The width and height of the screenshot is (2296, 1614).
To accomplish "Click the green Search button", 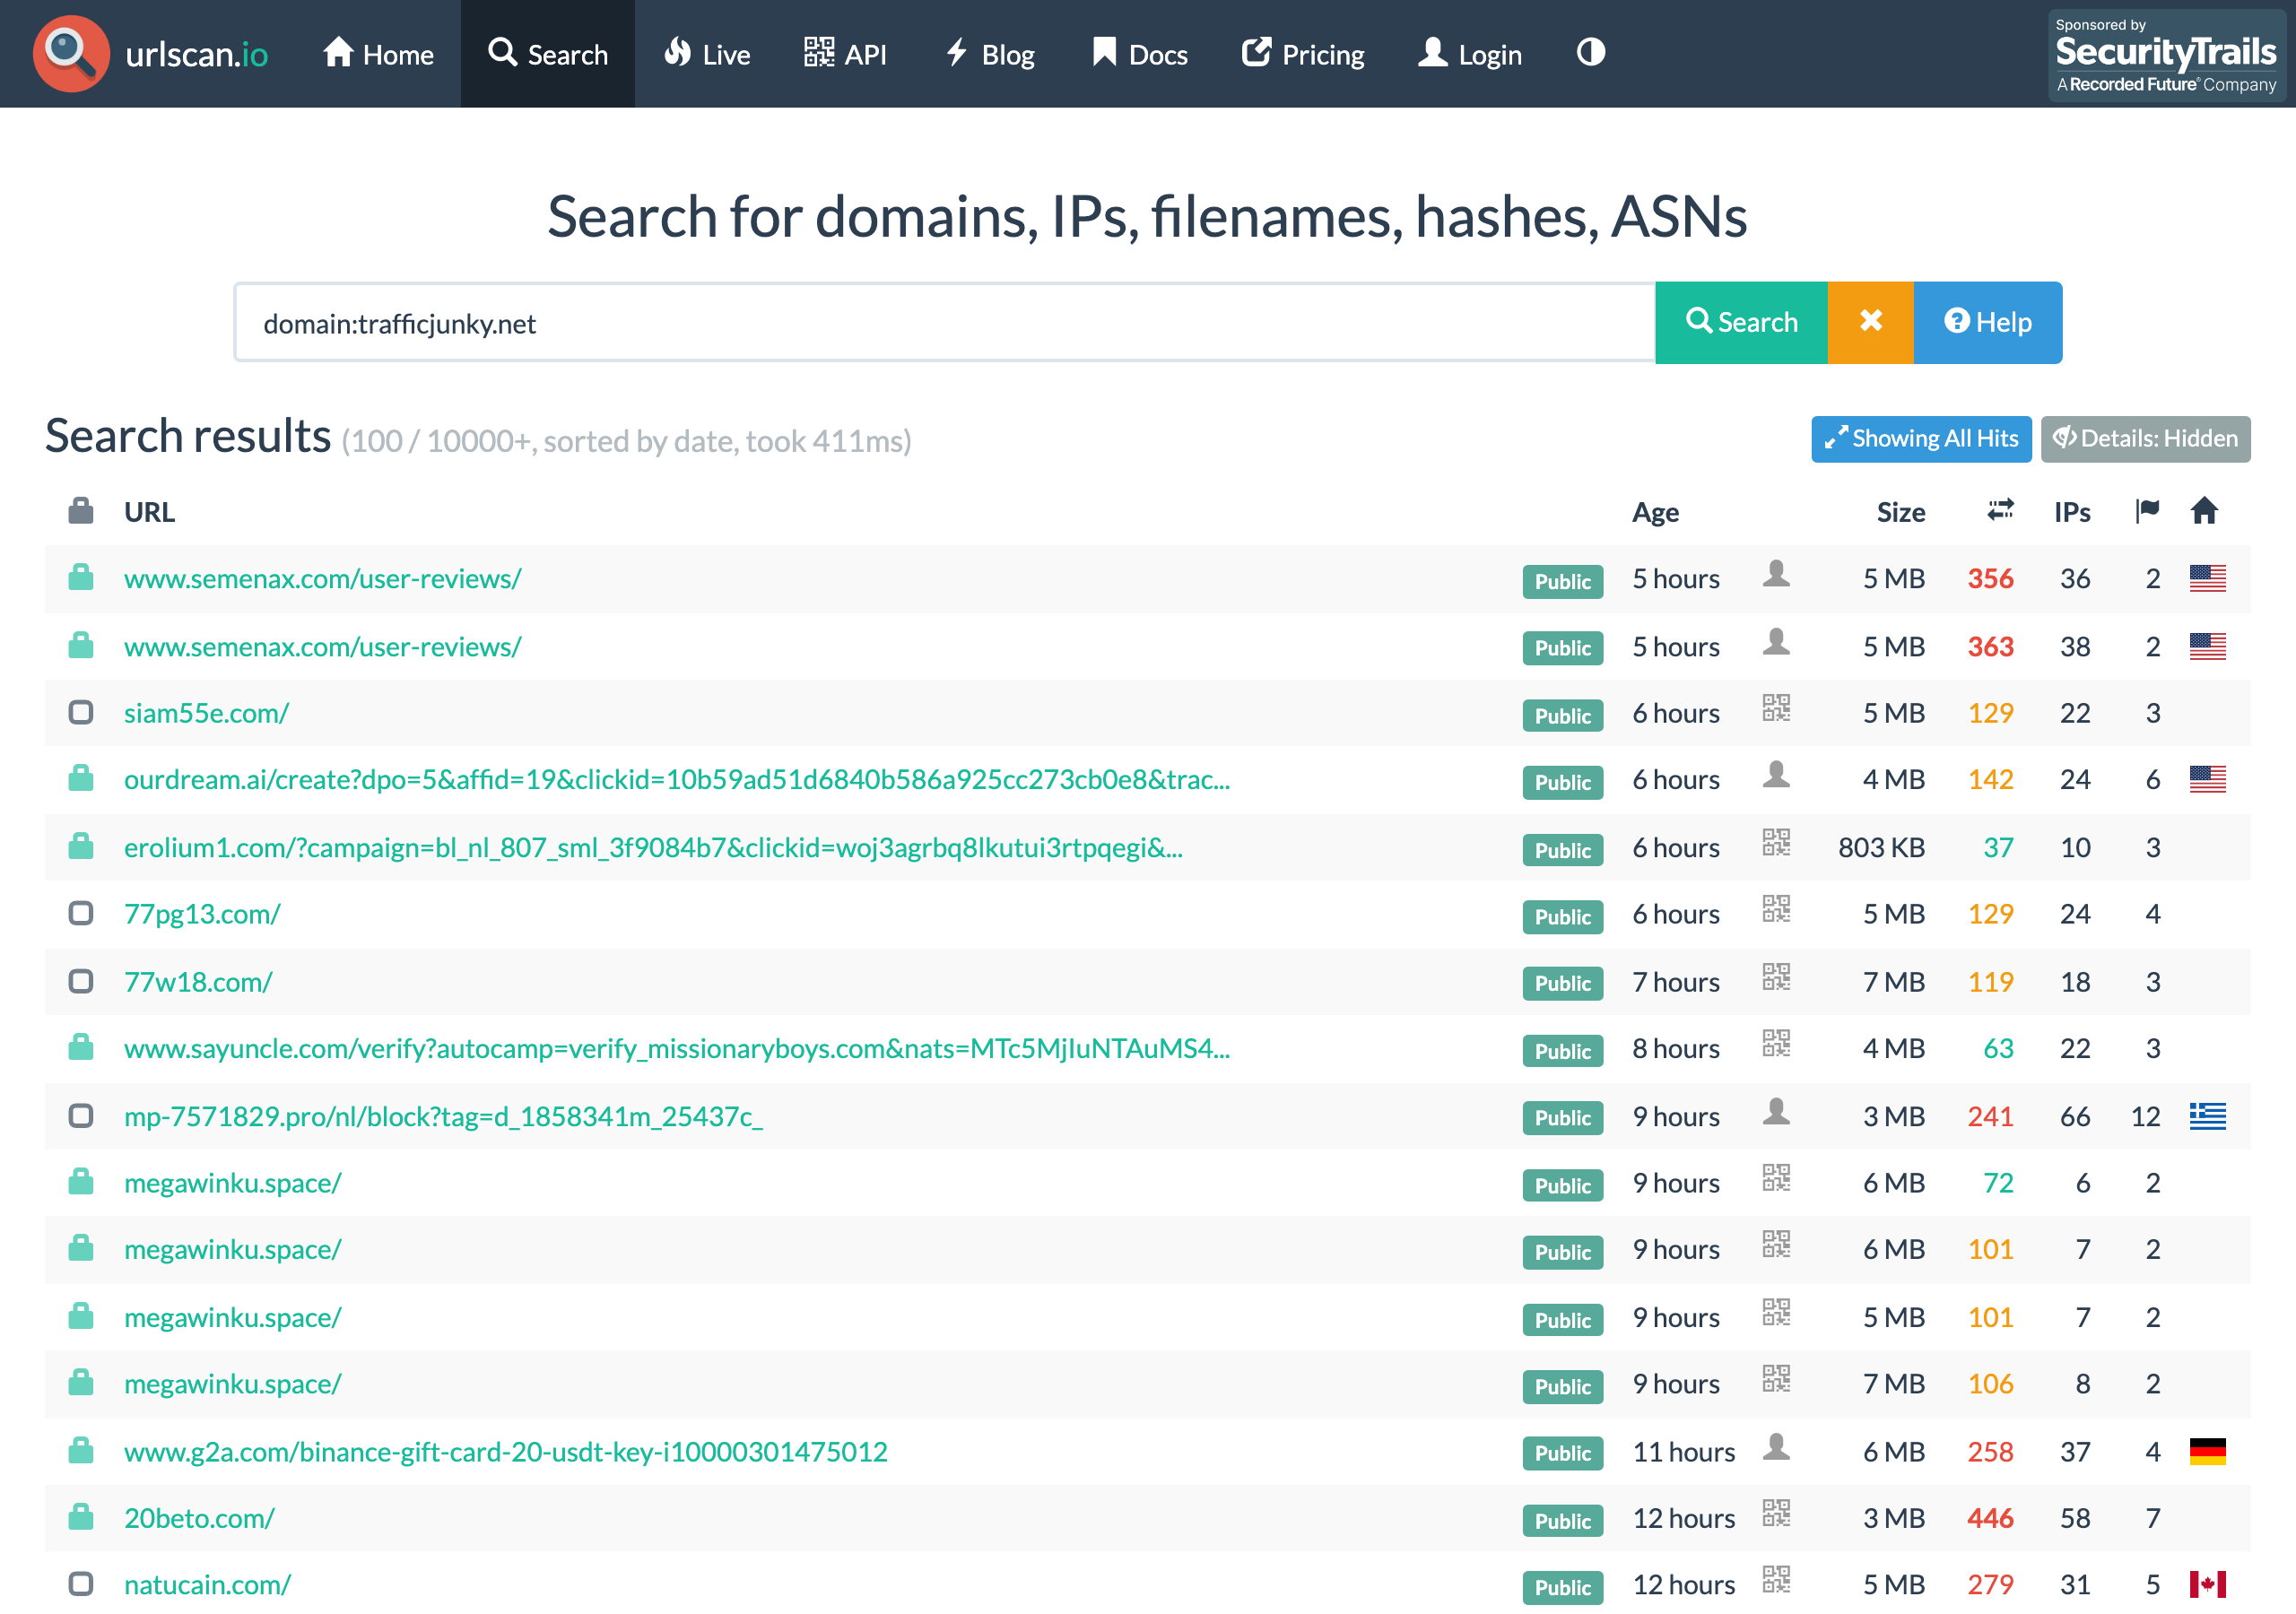I will (x=1741, y=323).
